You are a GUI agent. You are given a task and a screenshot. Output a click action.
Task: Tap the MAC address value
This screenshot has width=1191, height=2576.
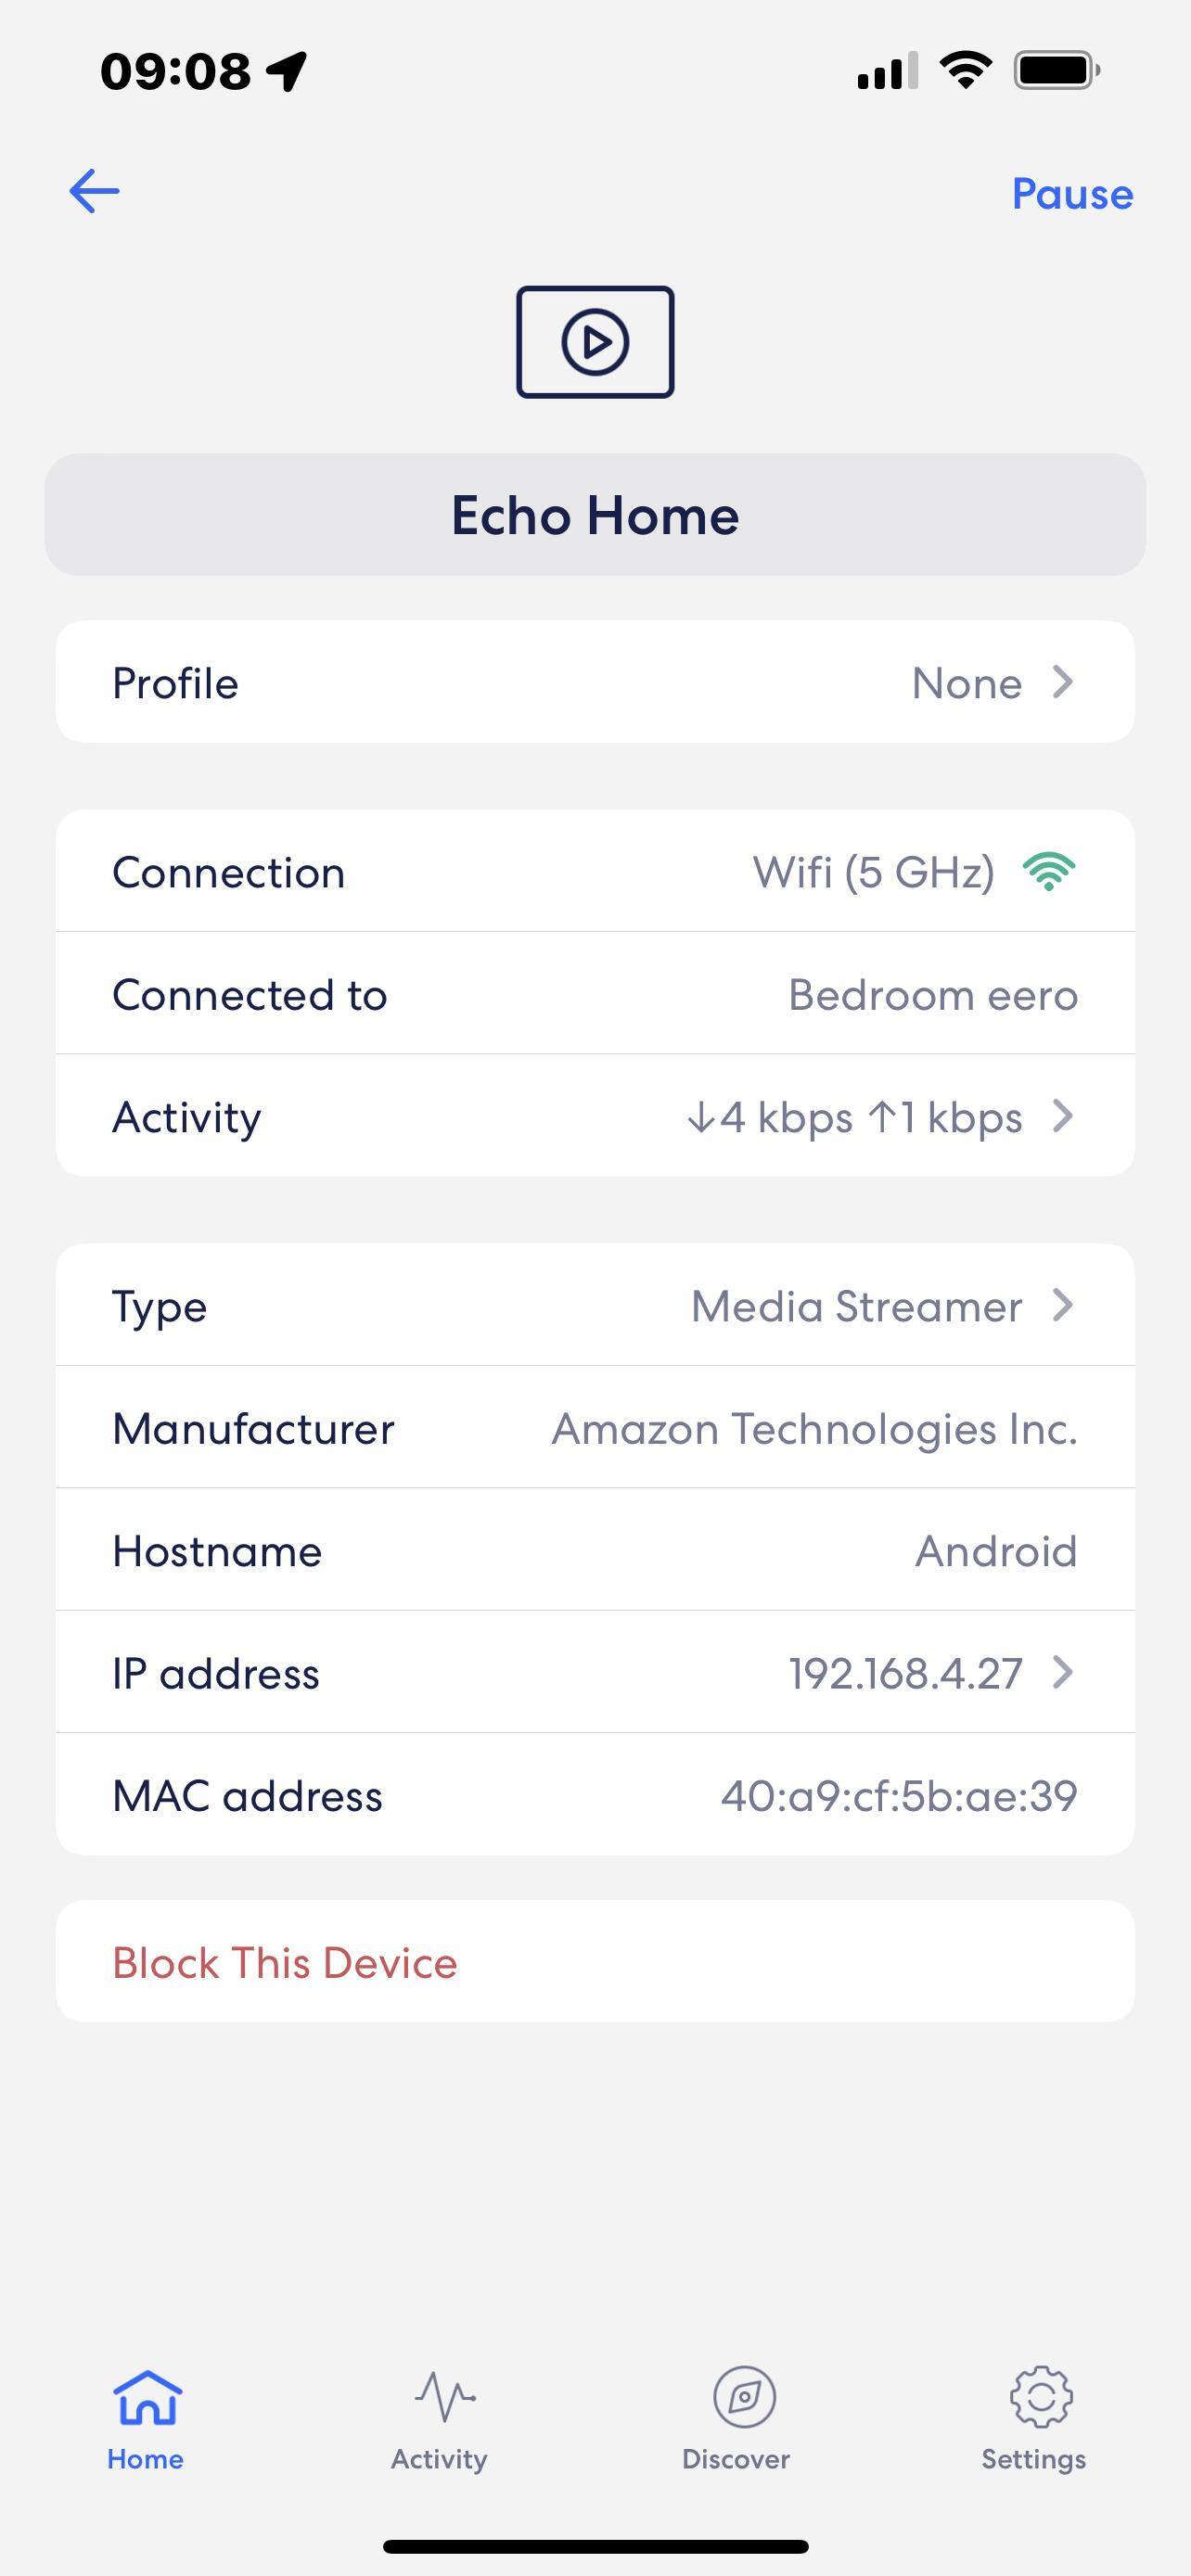tap(898, 1796)
